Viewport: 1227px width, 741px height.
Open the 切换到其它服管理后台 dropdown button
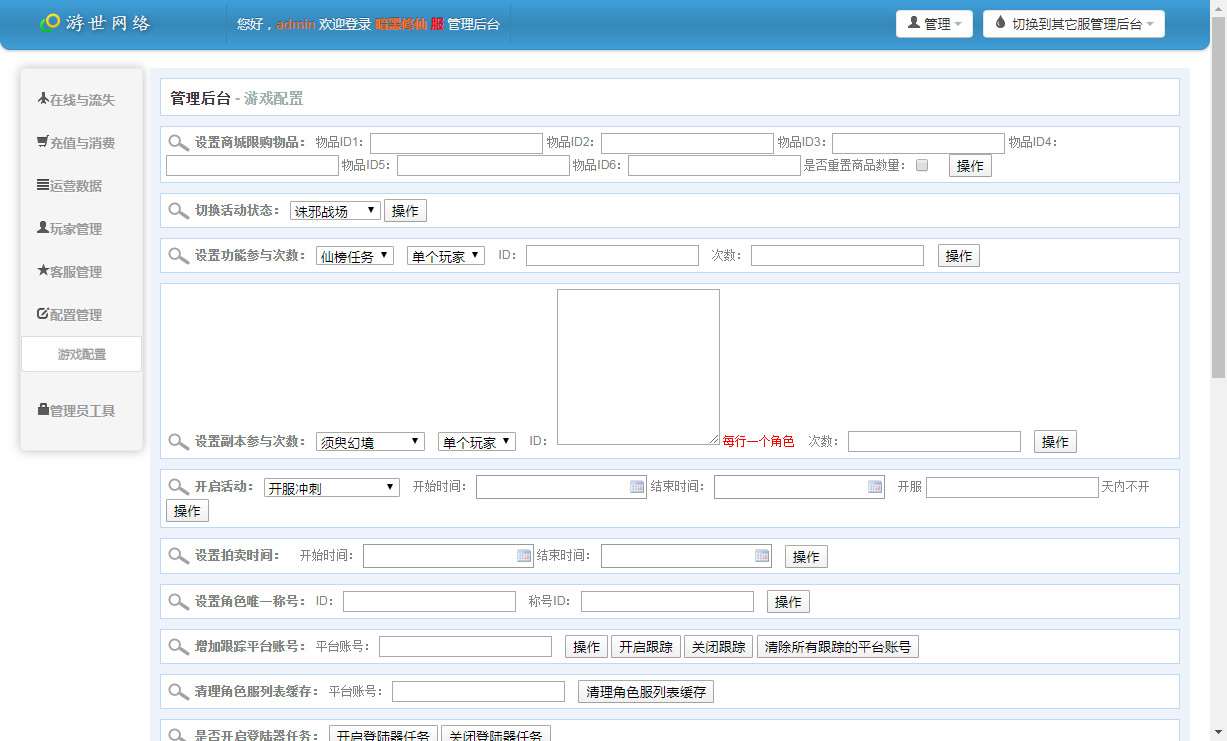click(1073, 24)
